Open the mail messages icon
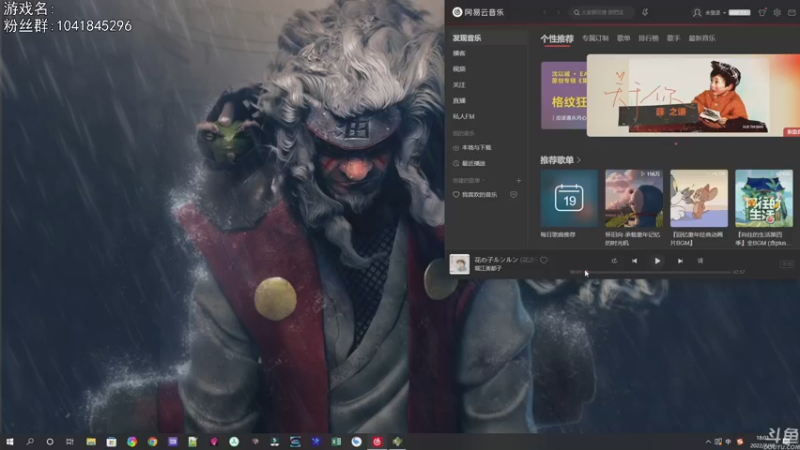This screenshot has width=800, height=450. click(x=792, y=13)
